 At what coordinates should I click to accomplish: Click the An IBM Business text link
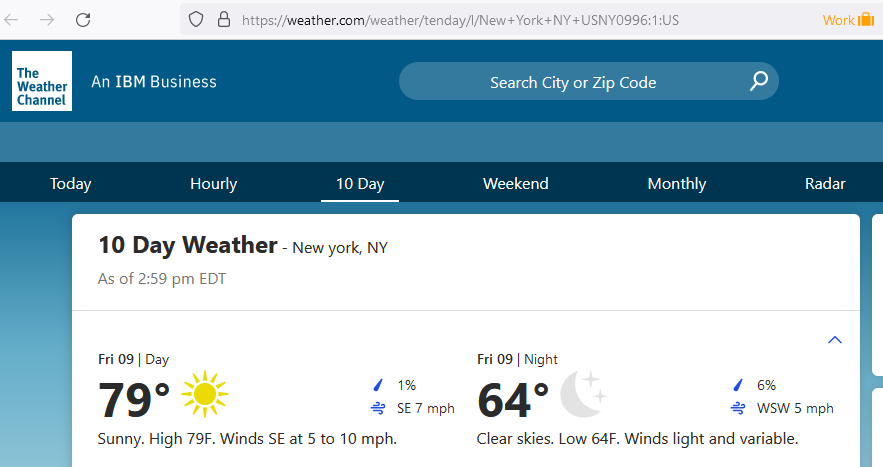[x=154, y=82]
